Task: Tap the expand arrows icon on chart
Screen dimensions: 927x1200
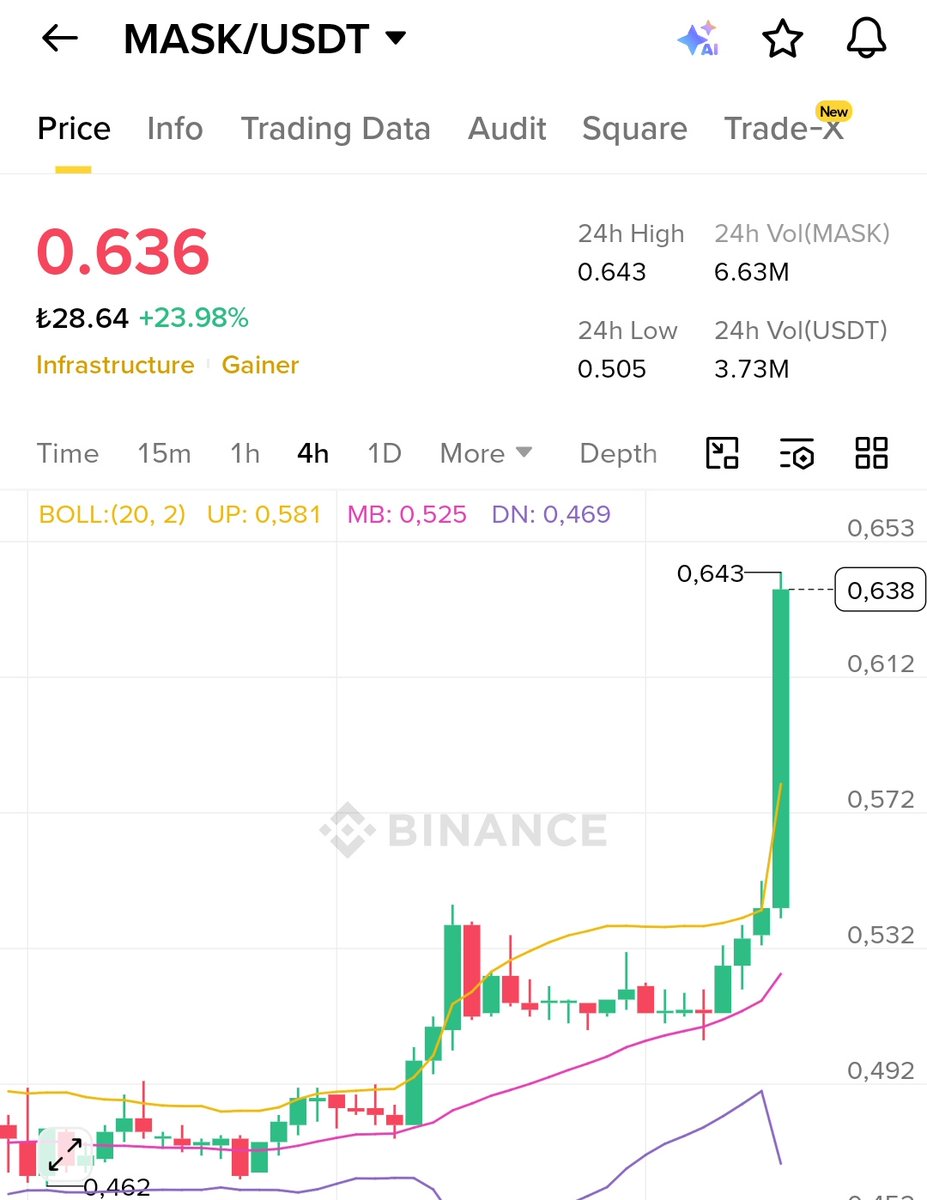Action: (x=65, y=1153)
